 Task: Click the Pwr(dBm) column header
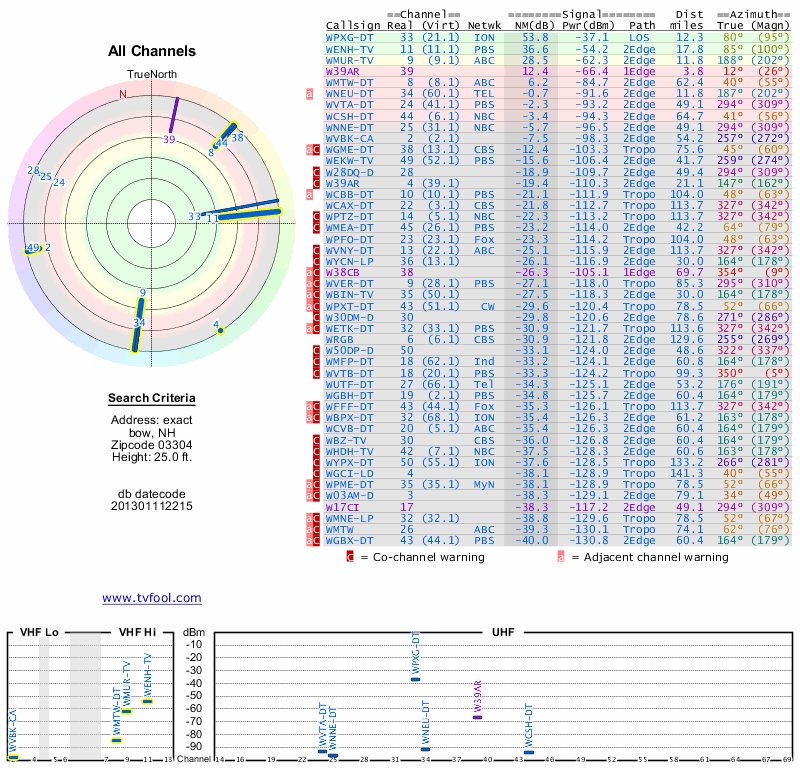[x=588, y=26]
